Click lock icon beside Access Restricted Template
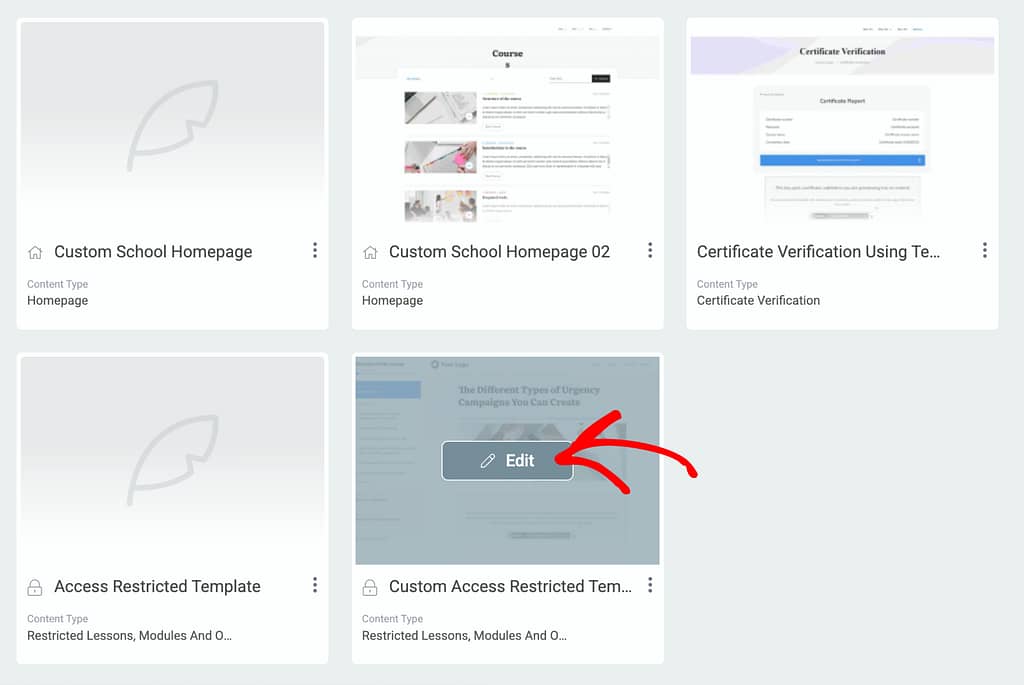The height and width of the screenshot is (685, 1024). (x=35, y=587)
